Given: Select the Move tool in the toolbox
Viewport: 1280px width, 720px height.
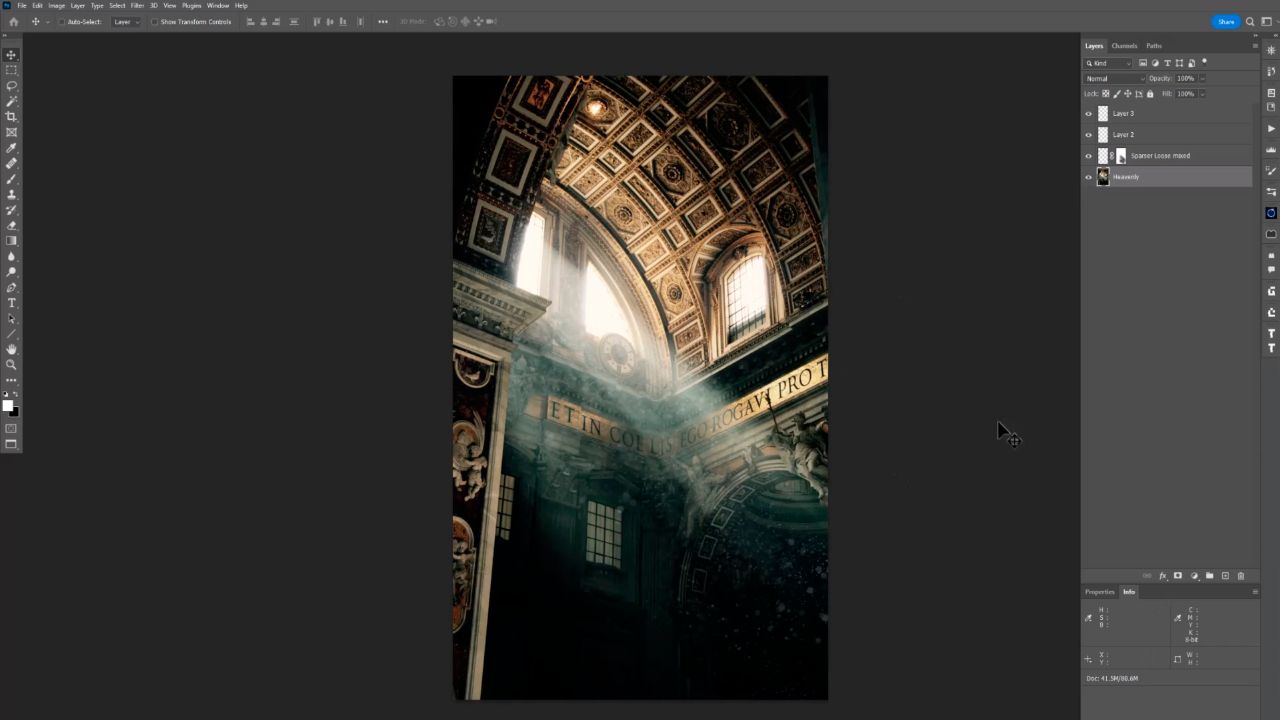Looking at the screenshot, I should [x=11, y=55].
